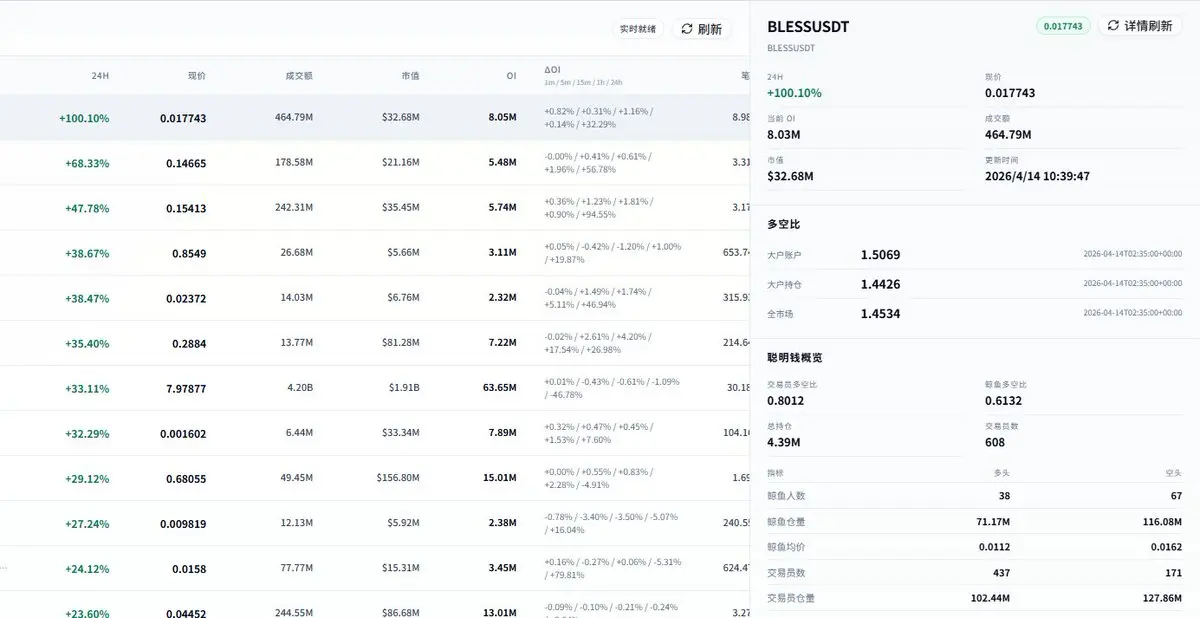This screenshot has width=1200, height=618.
Task: Click the $1.91B market cap cell
Action: pos(403,389)
